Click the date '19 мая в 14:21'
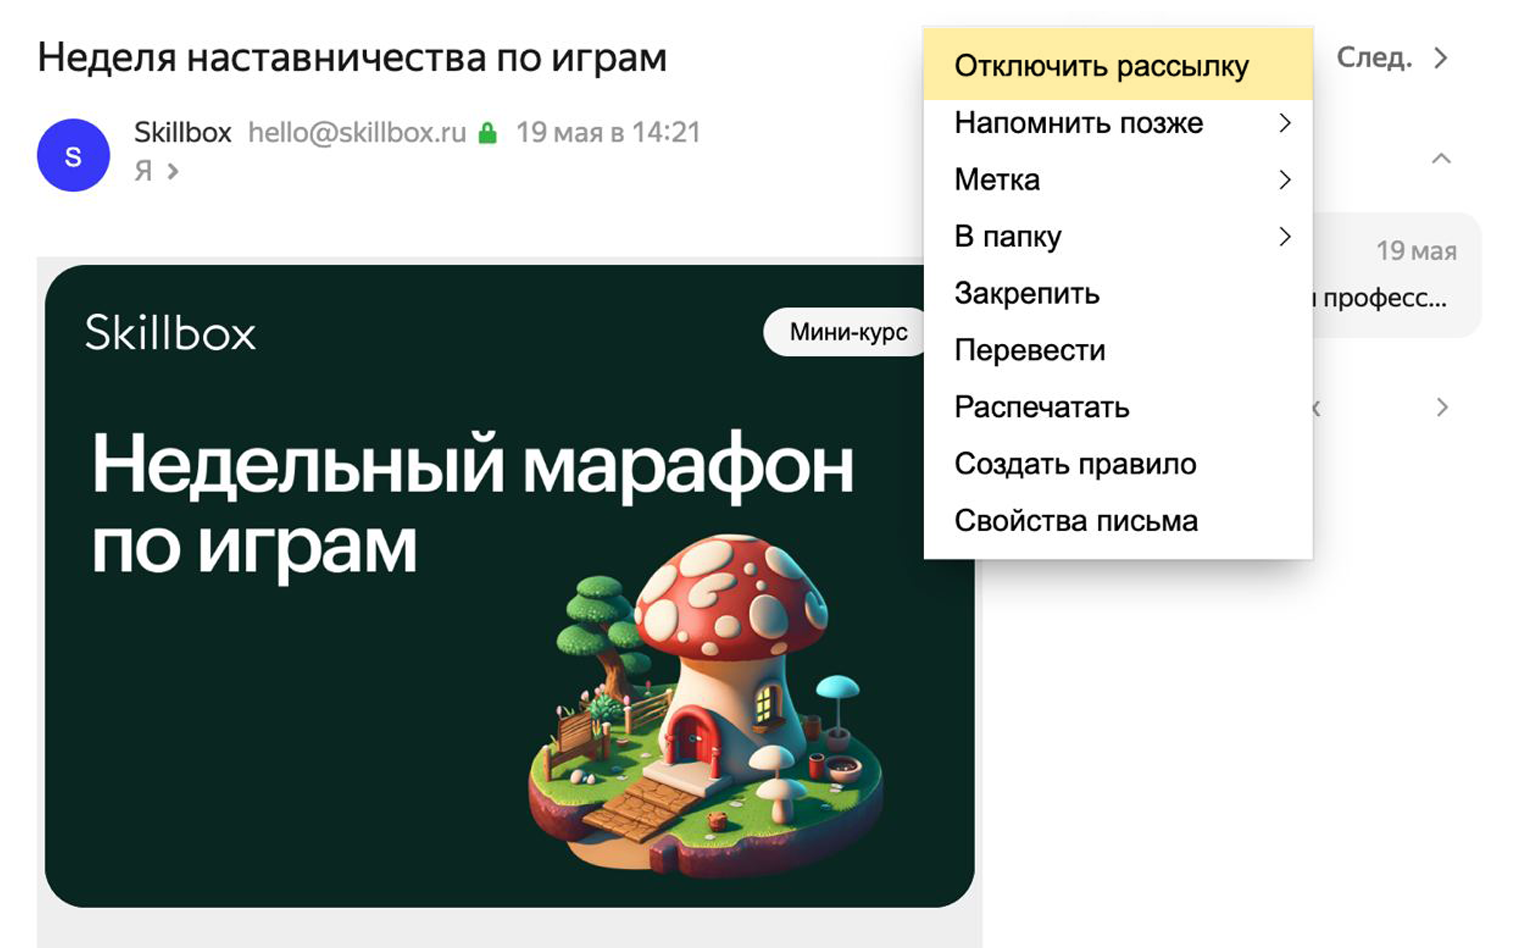Screen dimensions: 1520x948 (608, 132)
